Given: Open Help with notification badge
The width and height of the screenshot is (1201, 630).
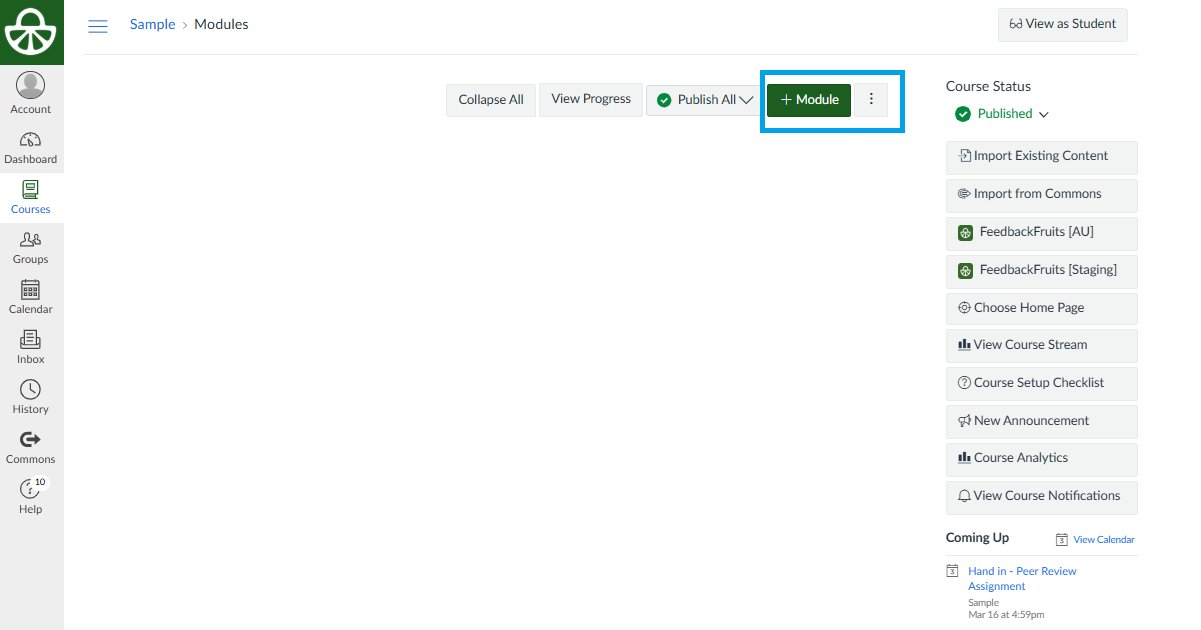Looking at the screenshot, I should click(x=31, y=496).
